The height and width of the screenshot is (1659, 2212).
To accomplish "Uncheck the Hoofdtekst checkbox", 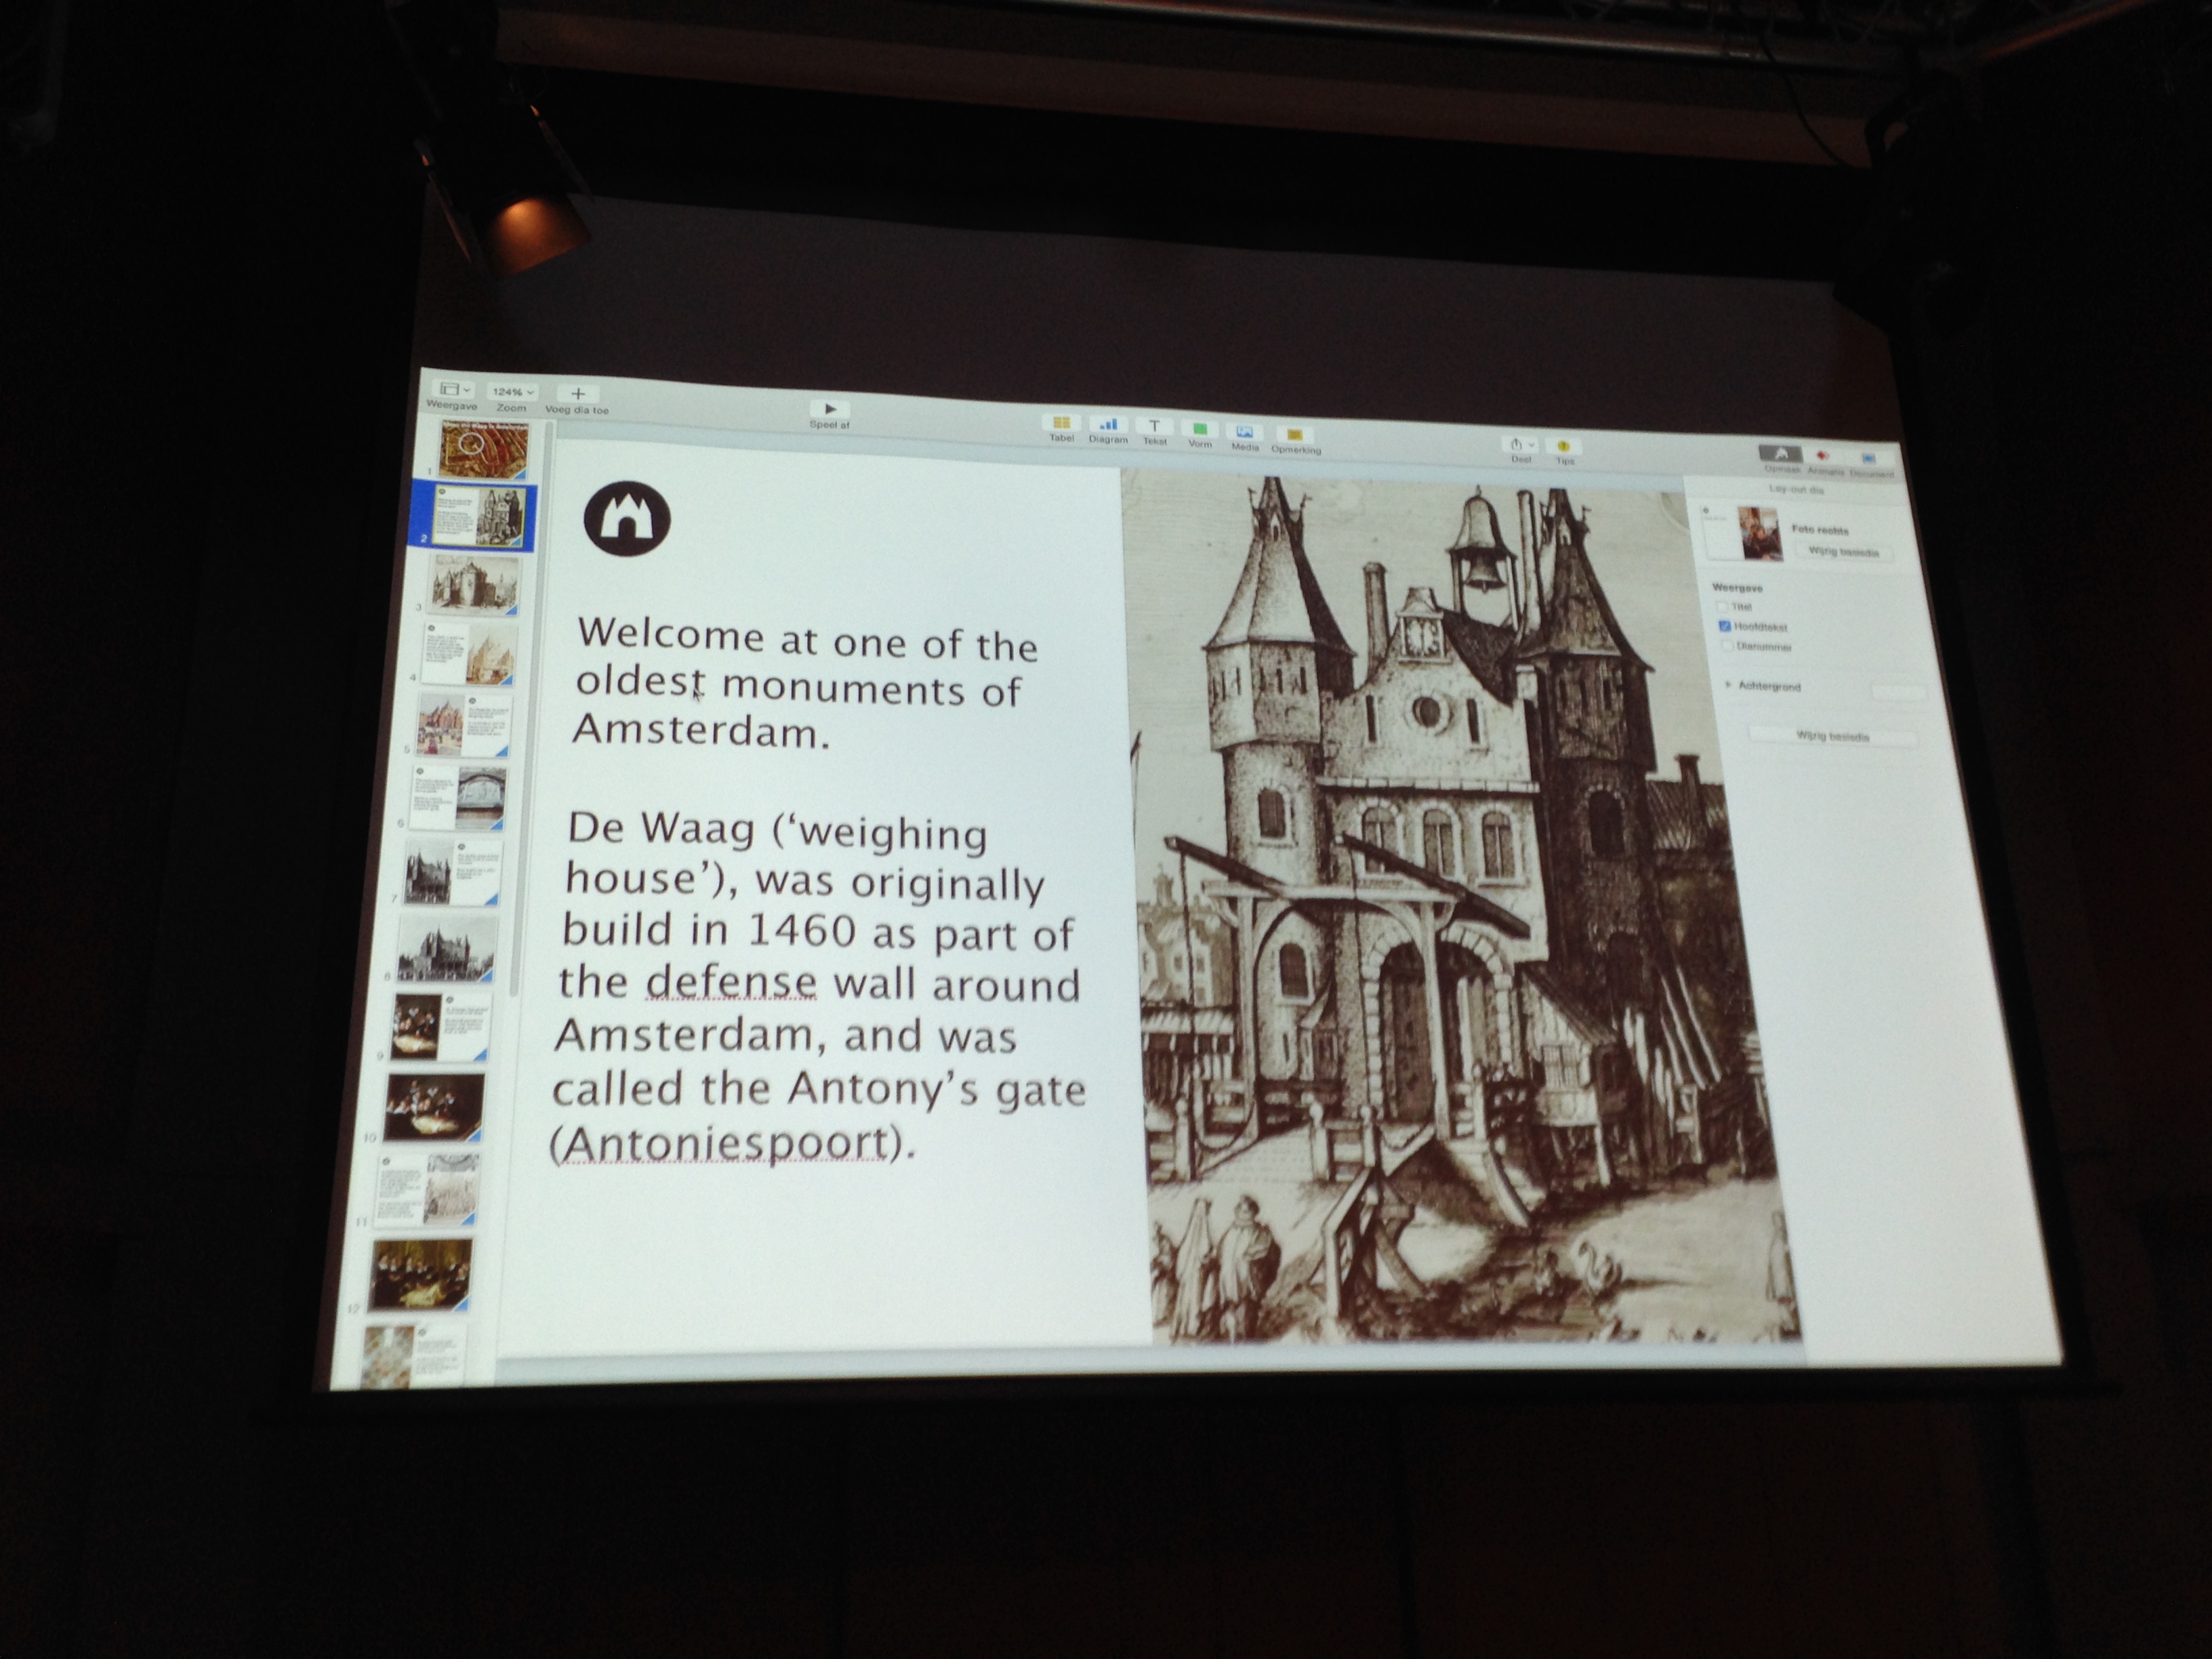I will coord(1725,626).
